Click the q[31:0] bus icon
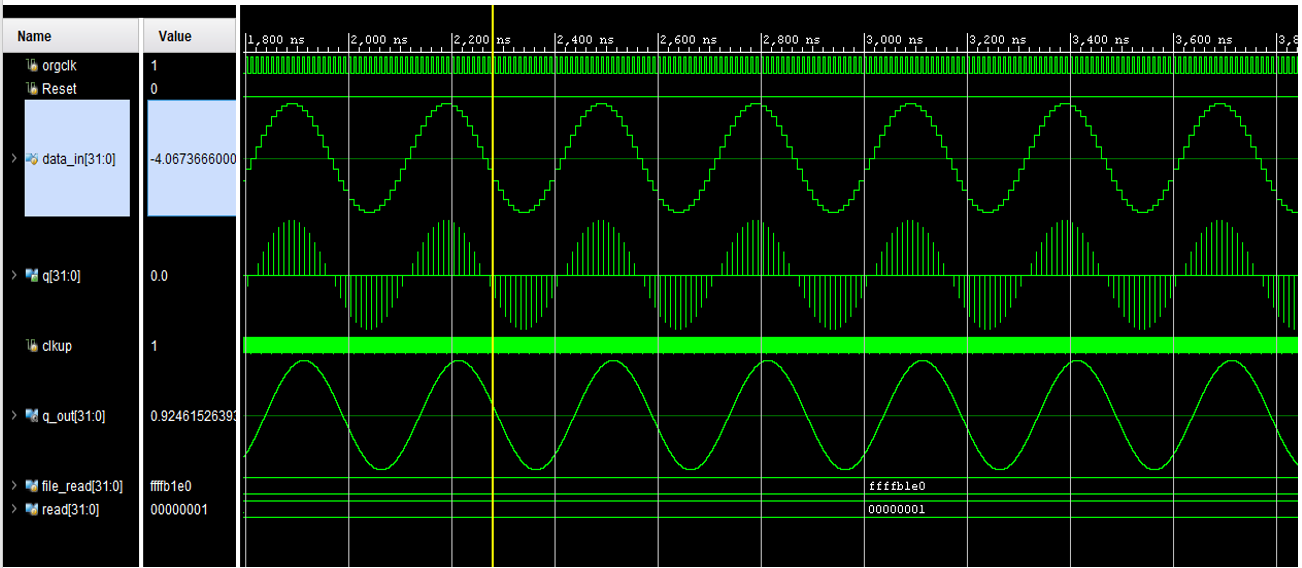 point(32,276)
